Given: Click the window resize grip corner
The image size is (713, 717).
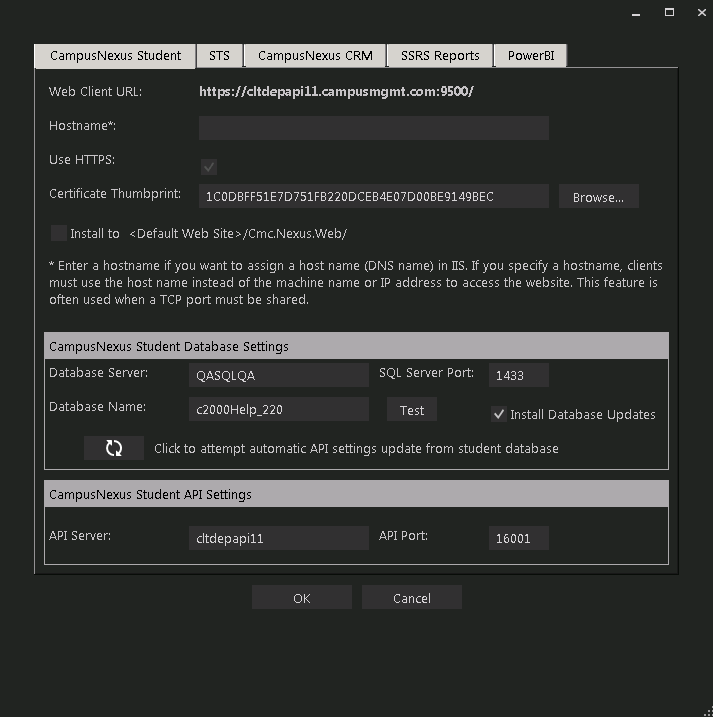Looking at the screenshot, I should tap(708, 712).
